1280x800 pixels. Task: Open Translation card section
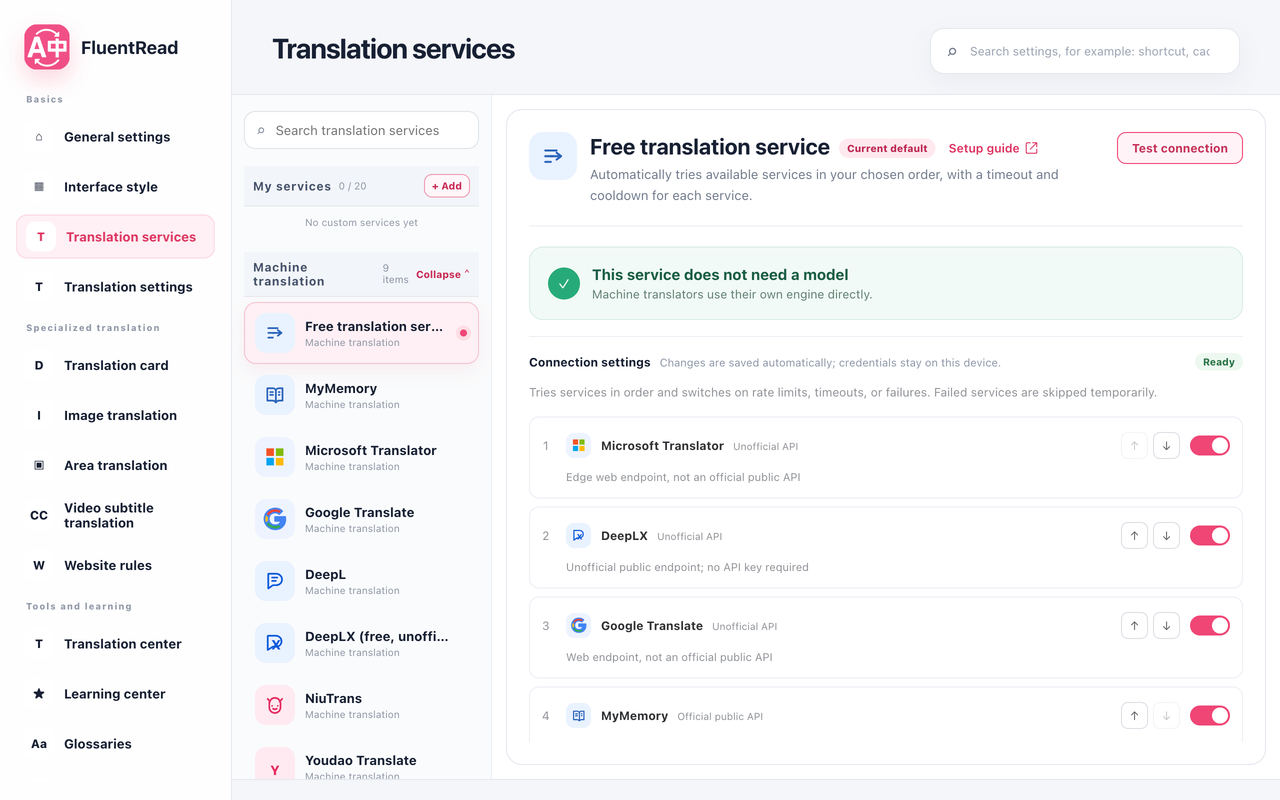coord(115,365)
